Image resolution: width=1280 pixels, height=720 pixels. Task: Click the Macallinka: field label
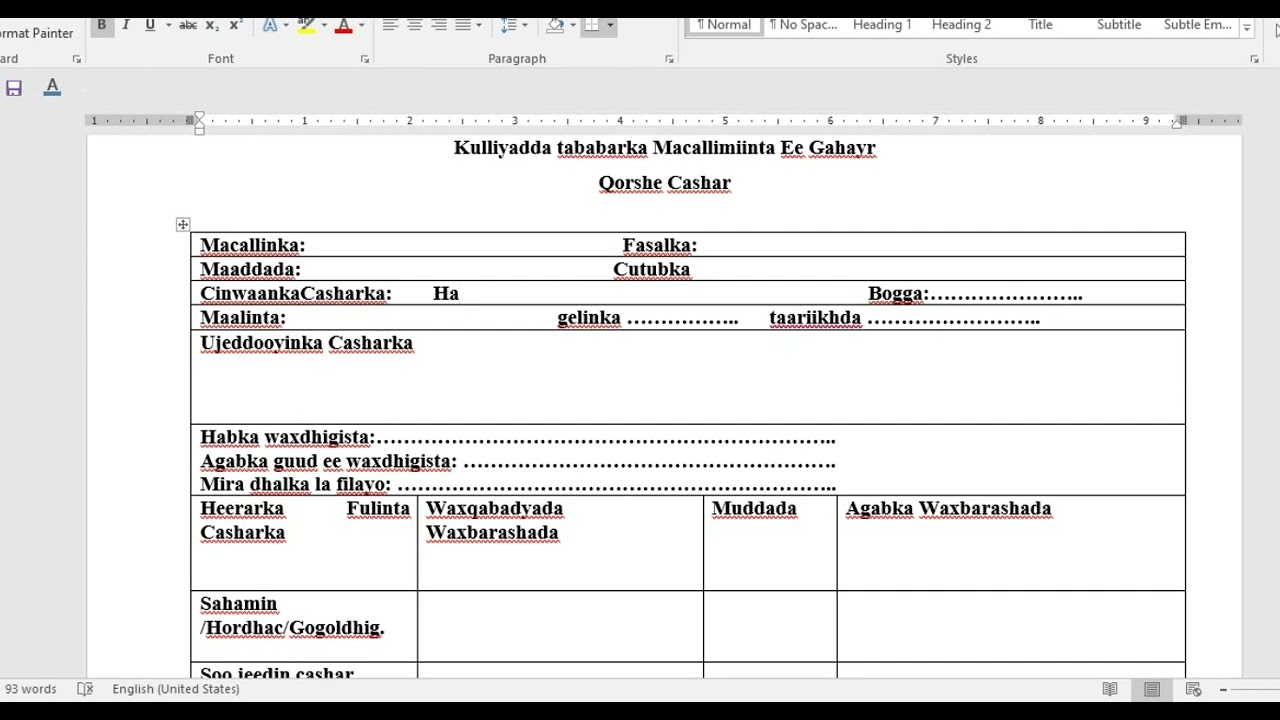[x=253, y=245]
